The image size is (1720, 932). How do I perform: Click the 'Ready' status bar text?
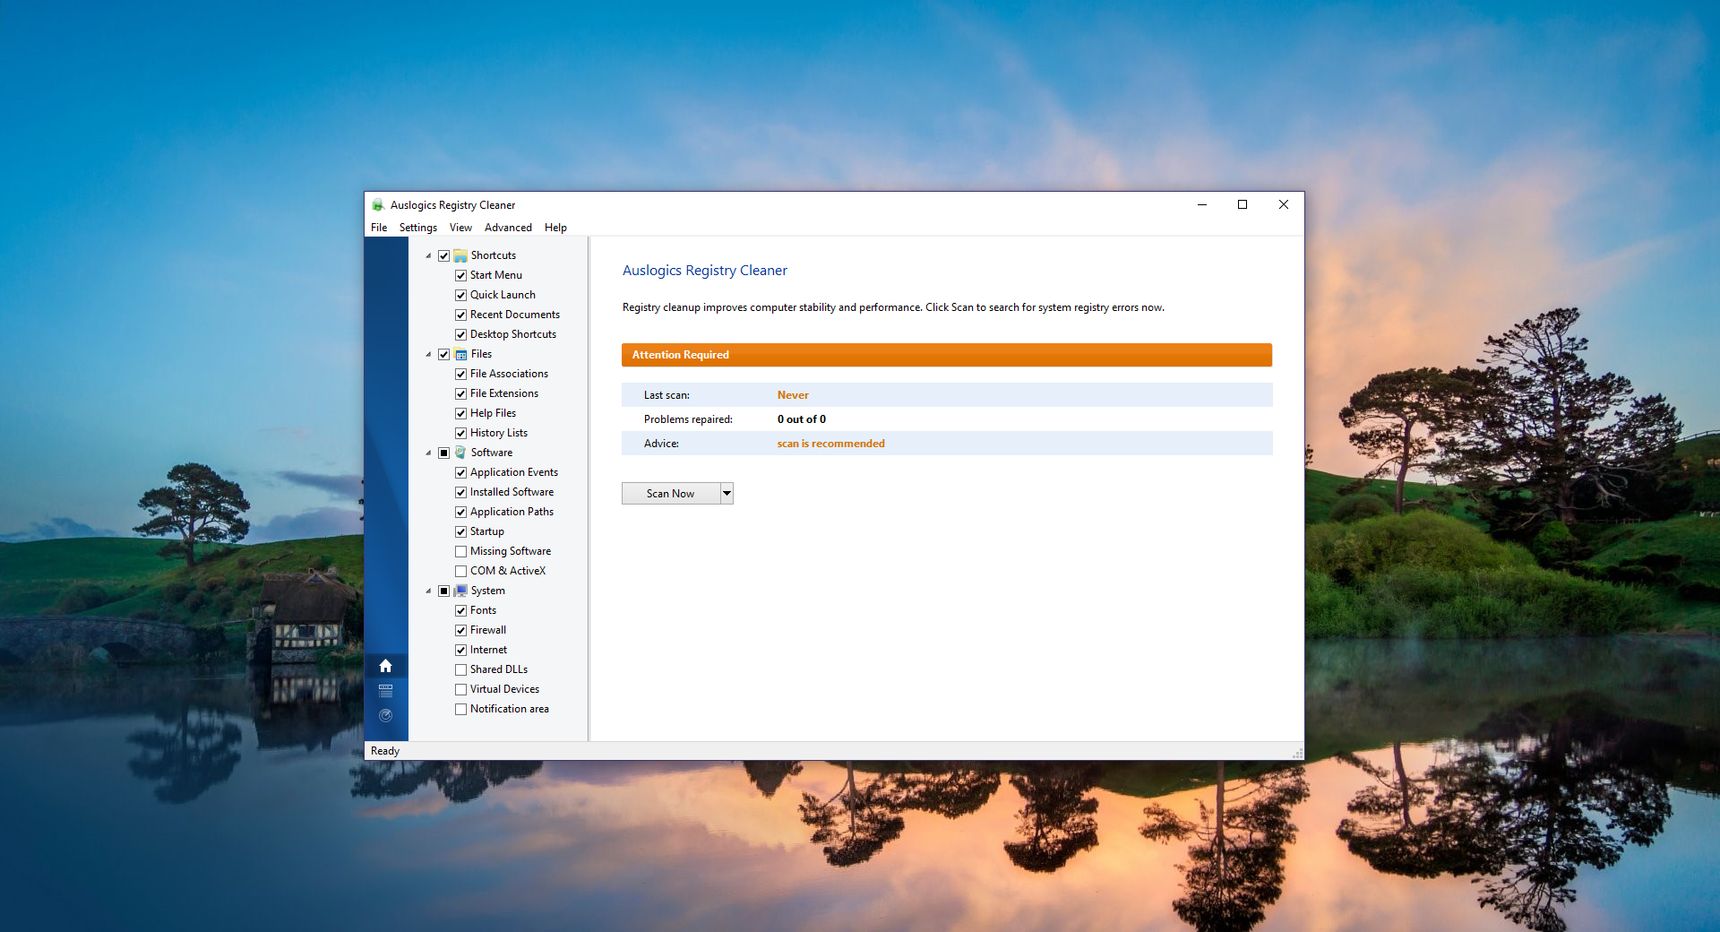click(x=385, y=751)
